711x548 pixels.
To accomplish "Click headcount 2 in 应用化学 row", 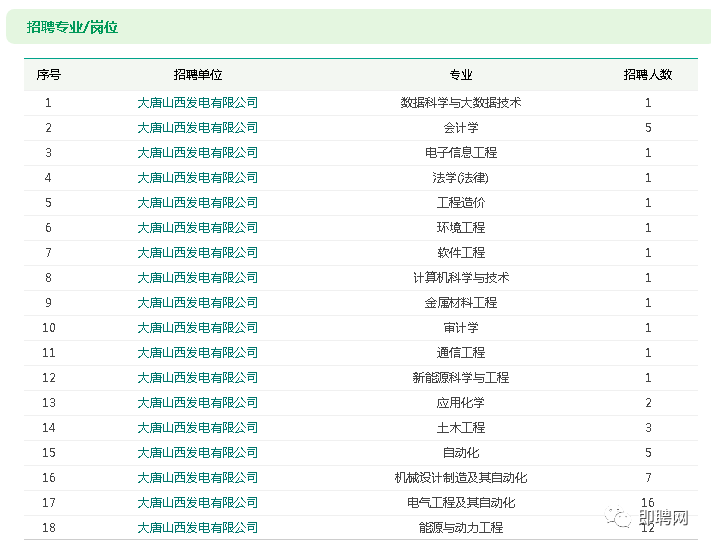I will click(648, 403).
